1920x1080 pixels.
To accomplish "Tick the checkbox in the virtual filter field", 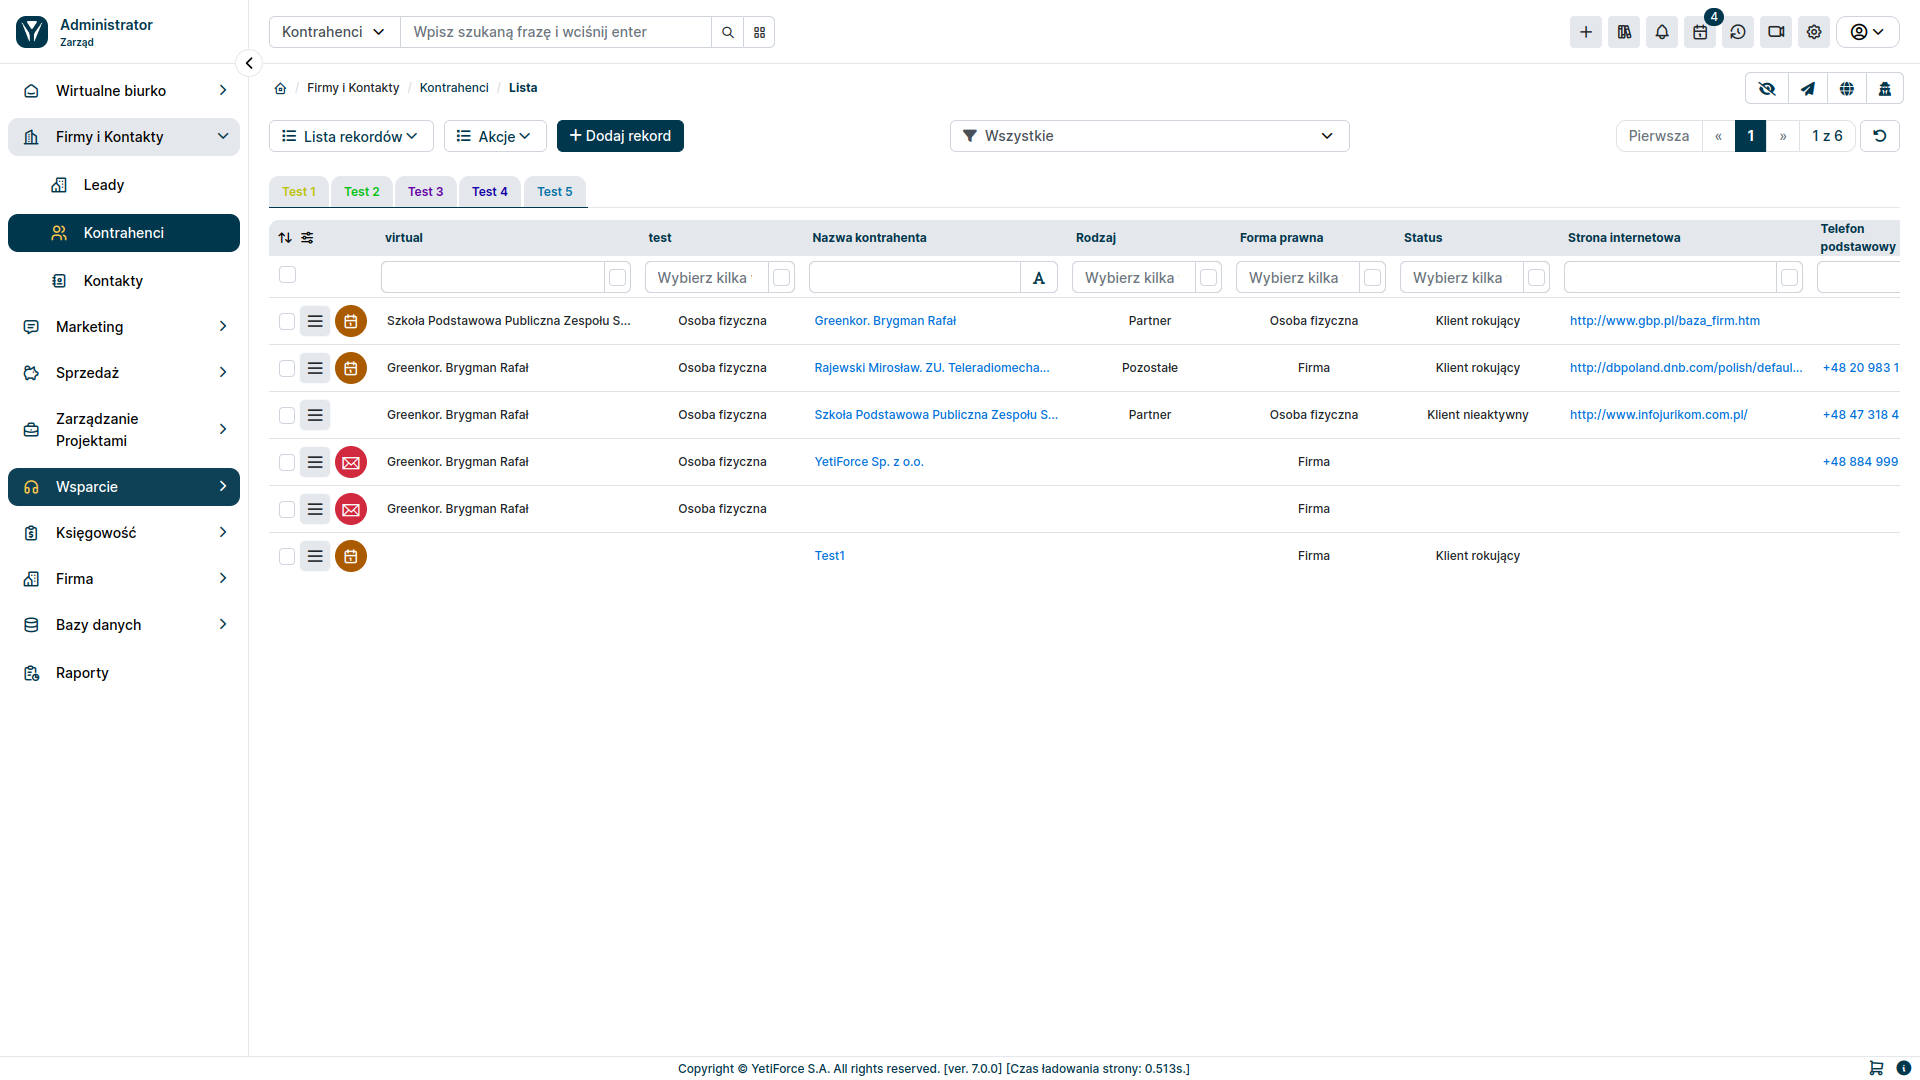I will coord(618,278).
